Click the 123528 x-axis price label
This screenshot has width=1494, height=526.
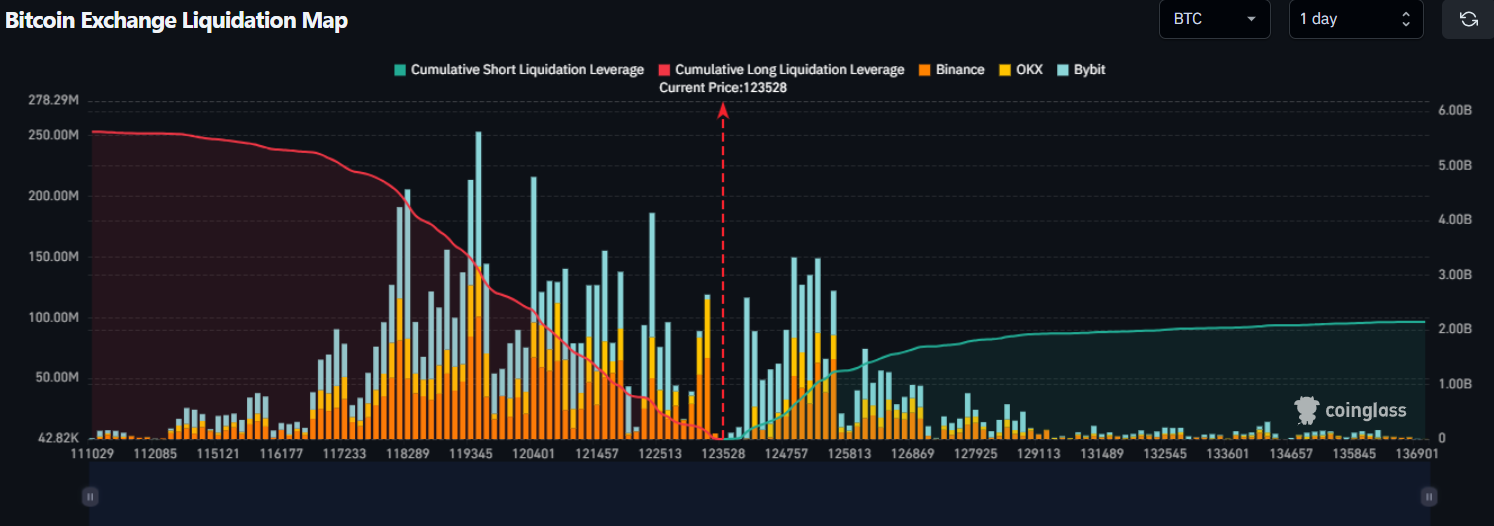pos(723,453)
